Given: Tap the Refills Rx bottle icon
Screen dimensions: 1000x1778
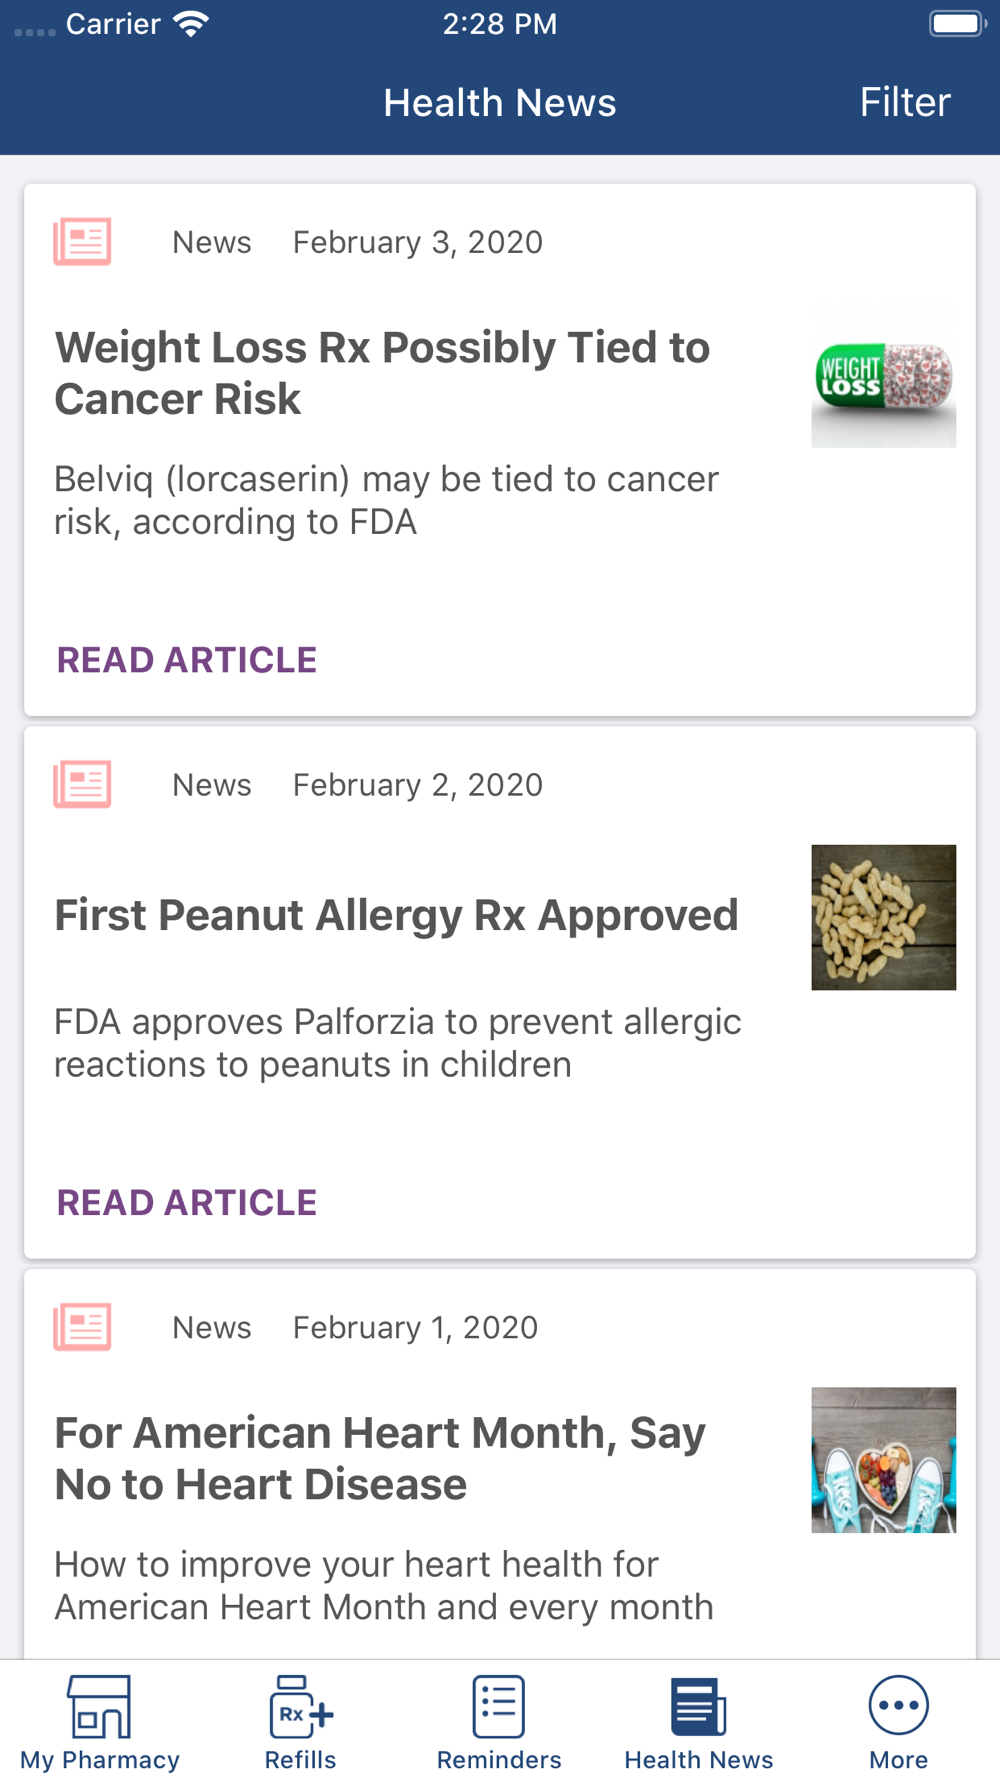Looking at the screenshot, I should (x=300, y=1706).
